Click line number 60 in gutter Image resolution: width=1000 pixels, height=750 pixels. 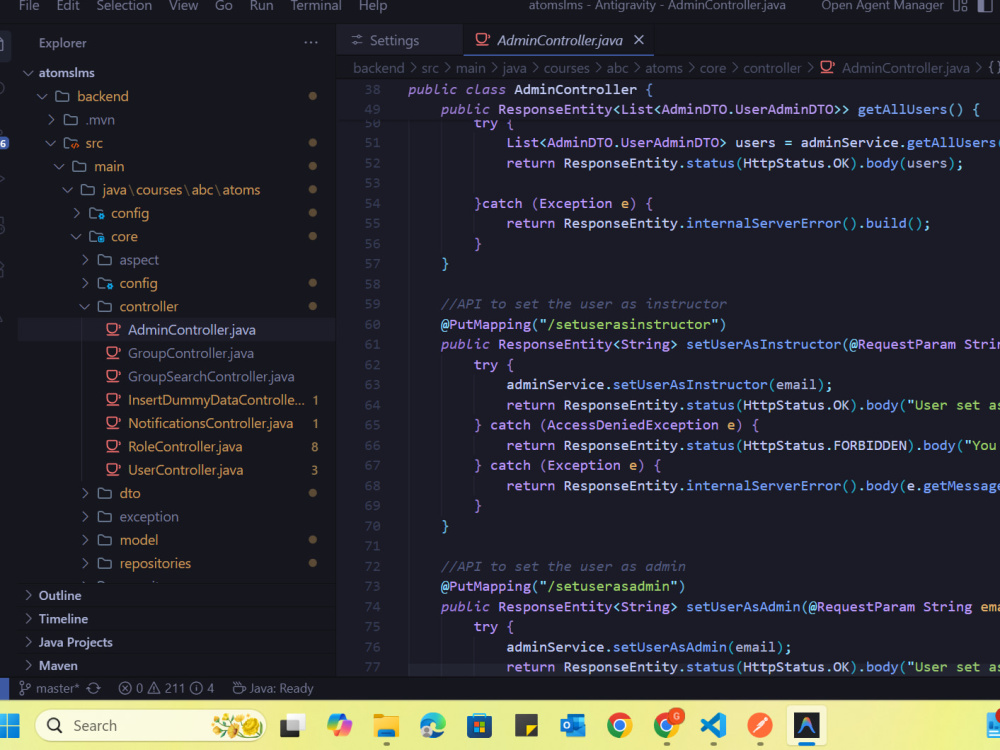(372, 325)
